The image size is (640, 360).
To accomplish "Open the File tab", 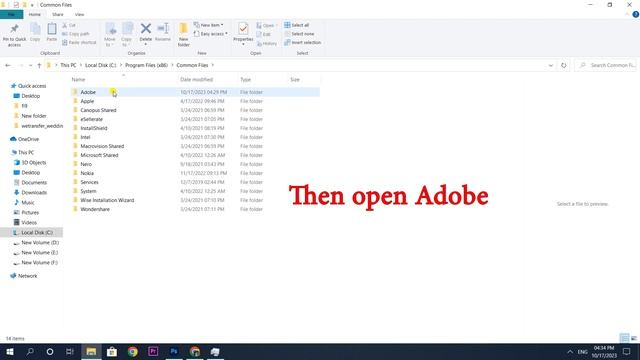I will pyautogui.click(x=11, y=14).
